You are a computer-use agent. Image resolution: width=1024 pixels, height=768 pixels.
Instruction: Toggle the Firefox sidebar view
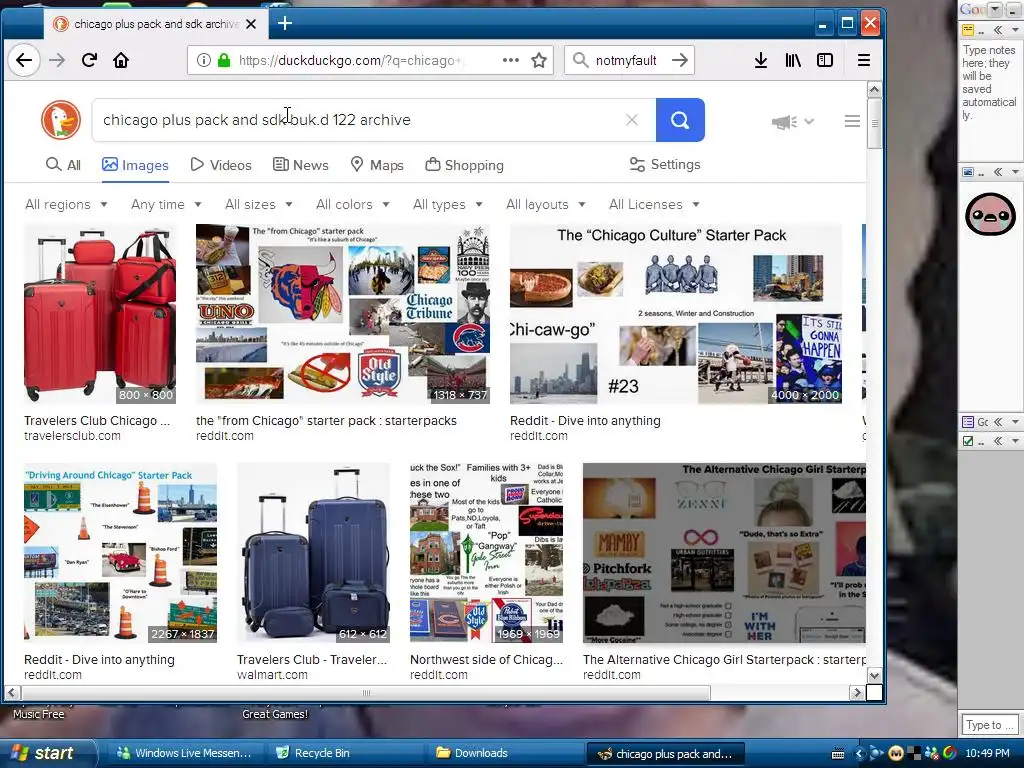[825, 60]
